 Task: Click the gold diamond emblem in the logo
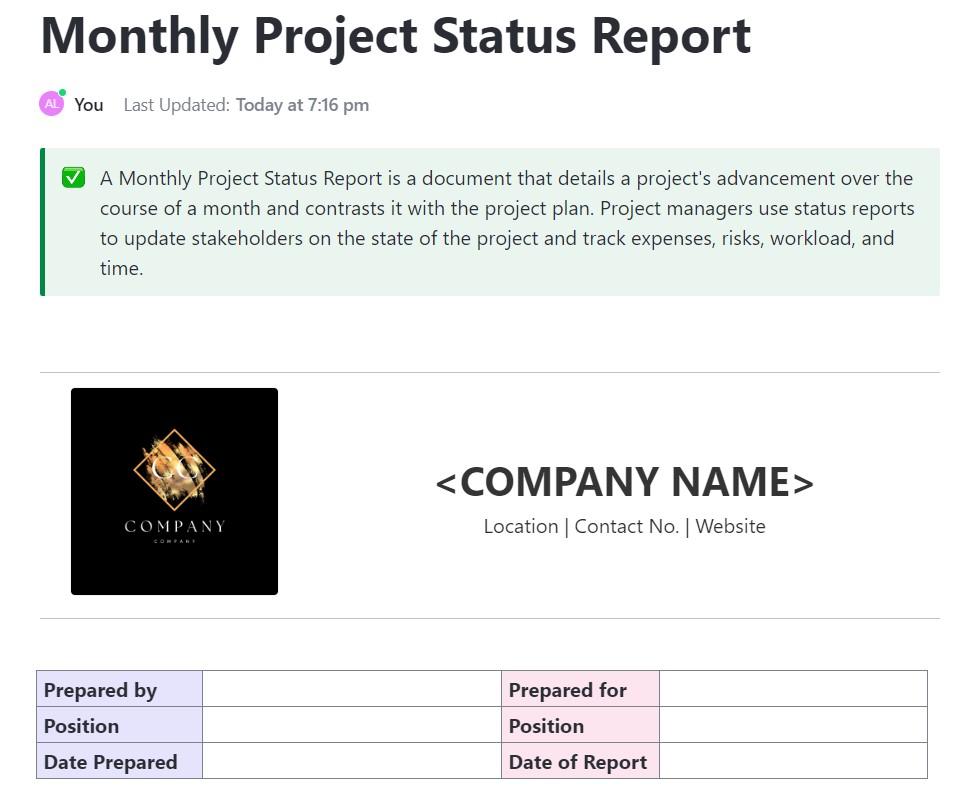175,470
